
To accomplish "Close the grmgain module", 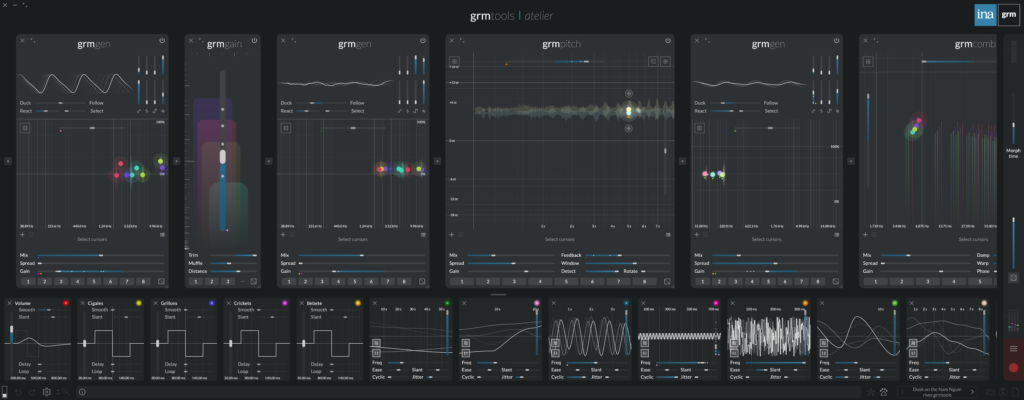I will coord(191,41).
